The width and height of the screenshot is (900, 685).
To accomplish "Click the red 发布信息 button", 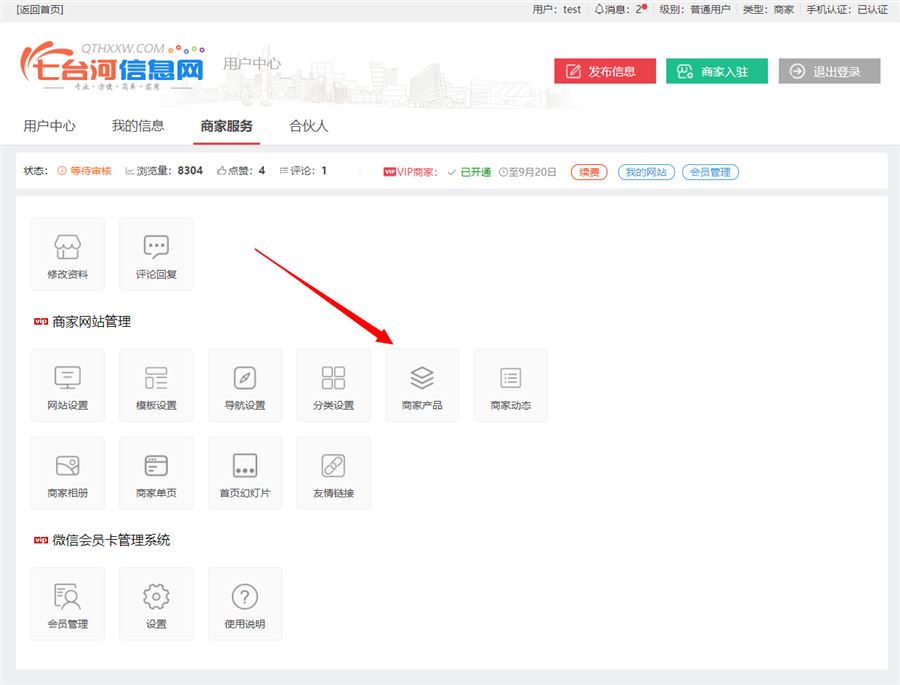I will tap(605, 71).
